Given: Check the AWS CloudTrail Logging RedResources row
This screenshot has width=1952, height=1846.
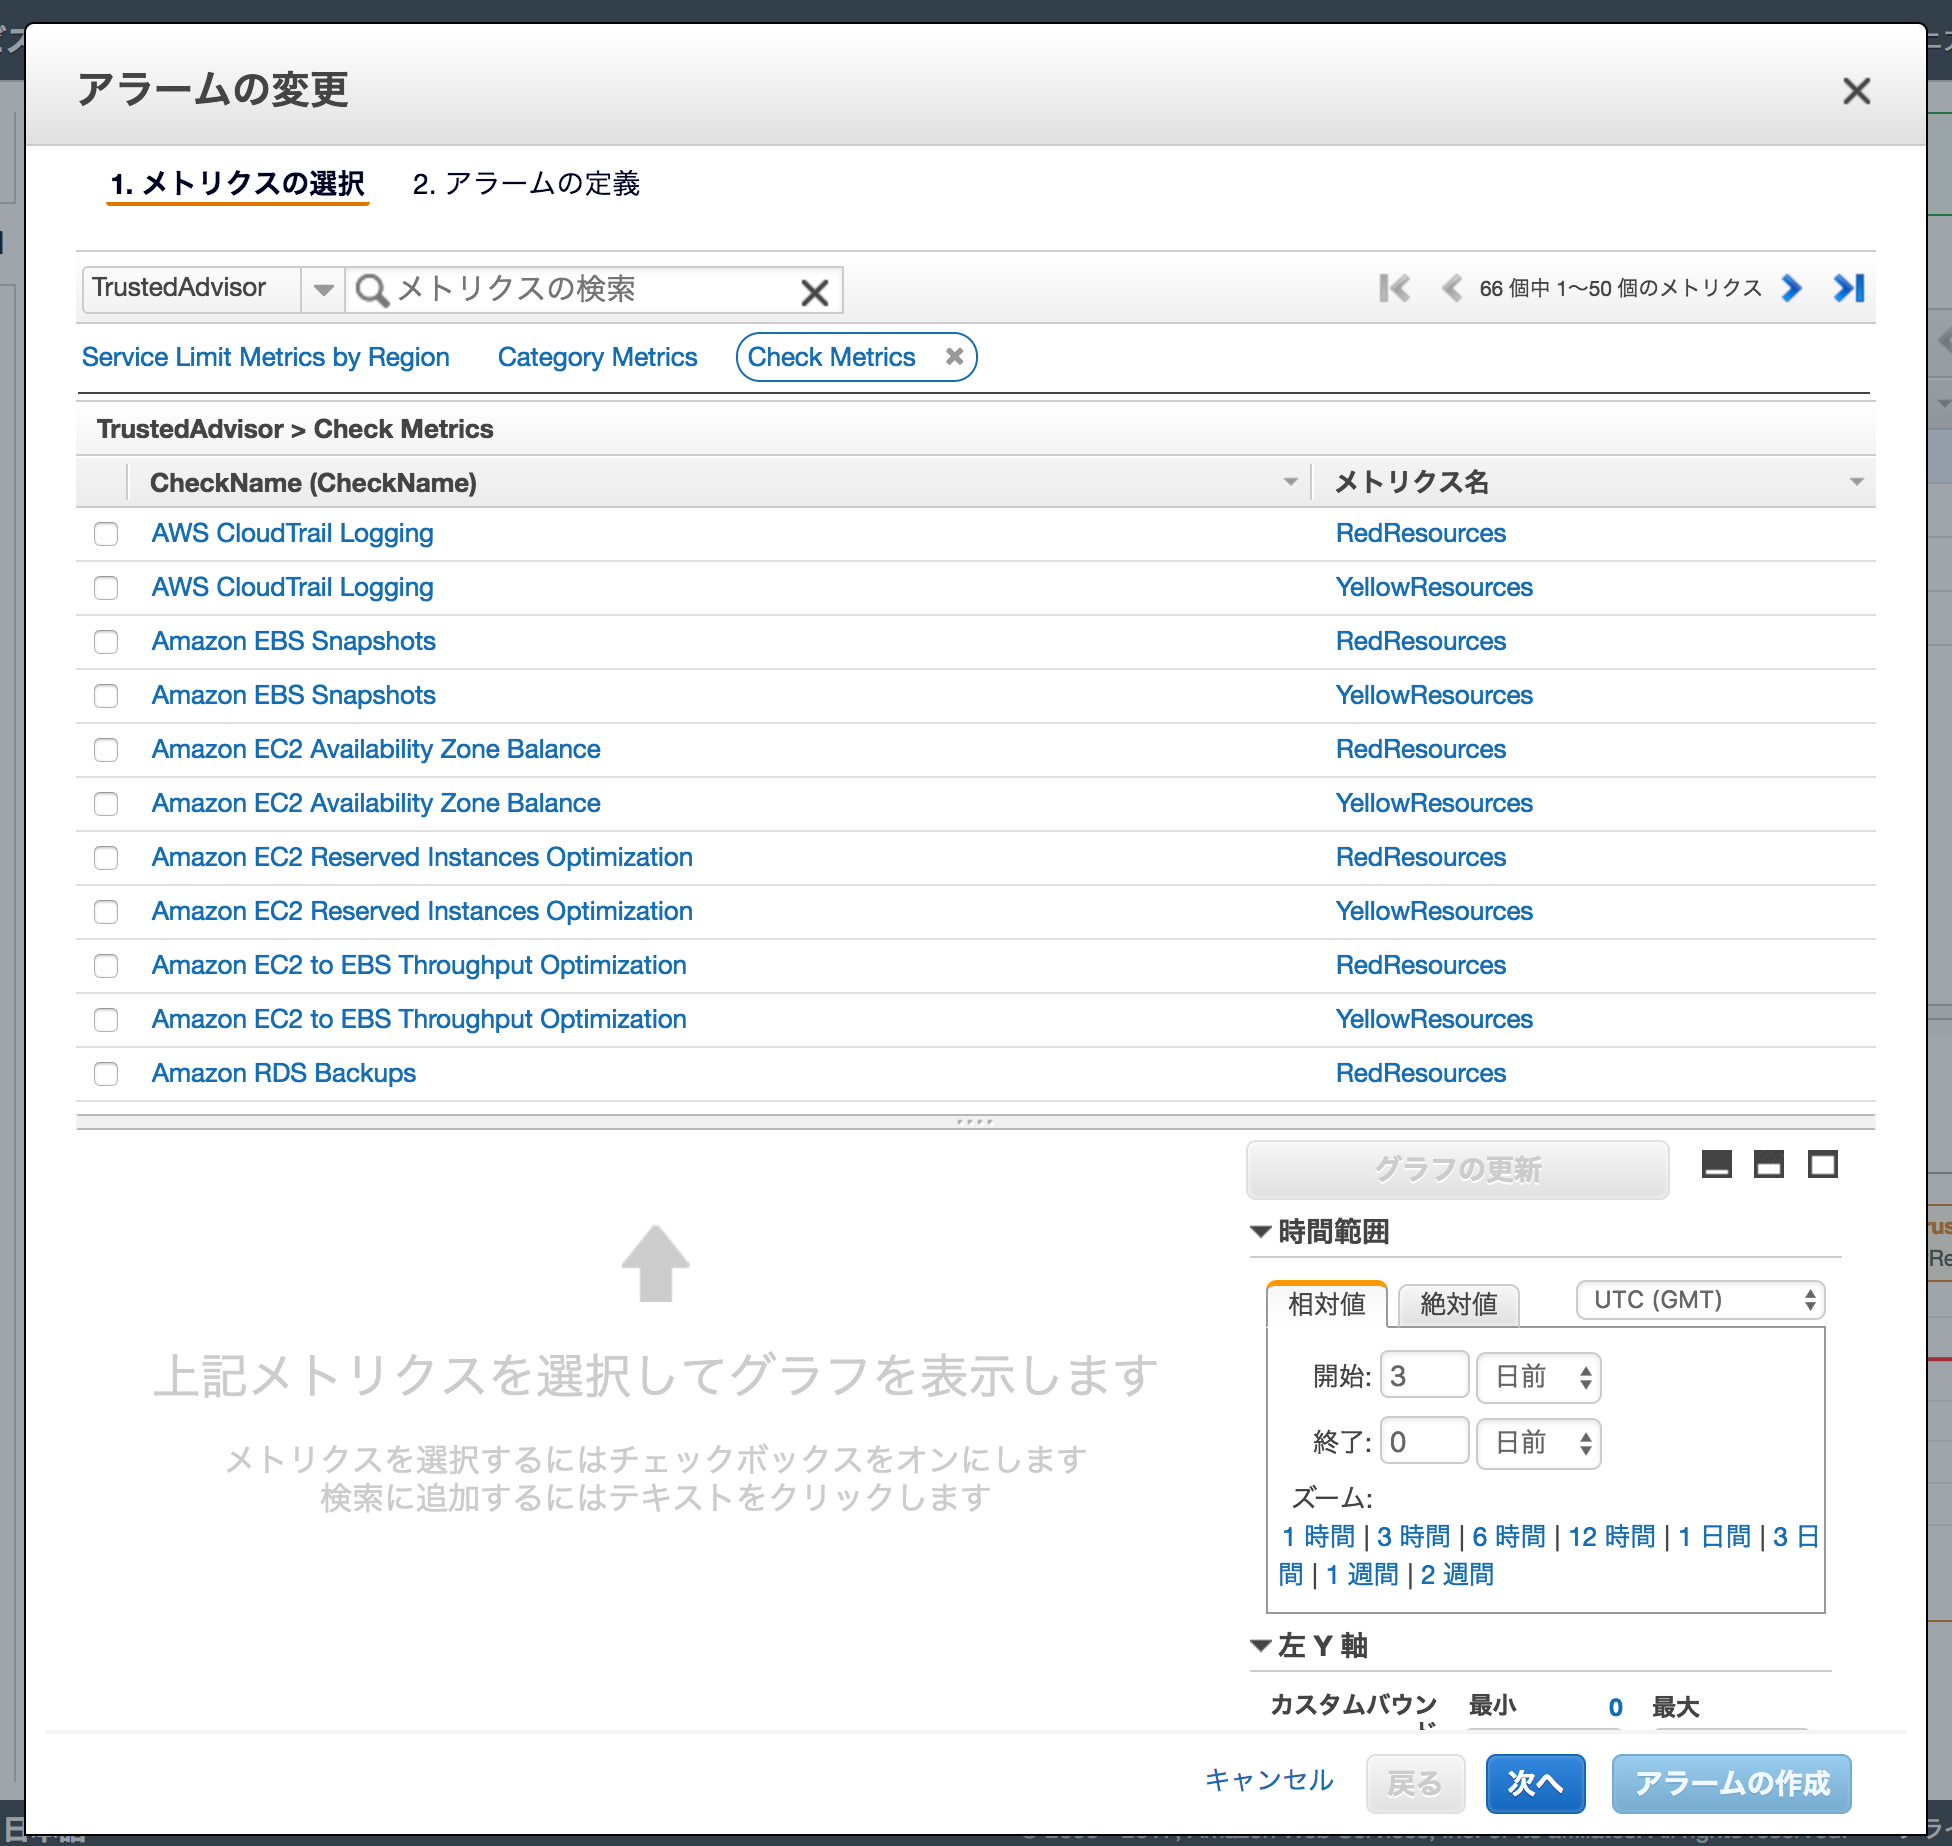Looking at the screenshot, I should (x=106, y=534).
